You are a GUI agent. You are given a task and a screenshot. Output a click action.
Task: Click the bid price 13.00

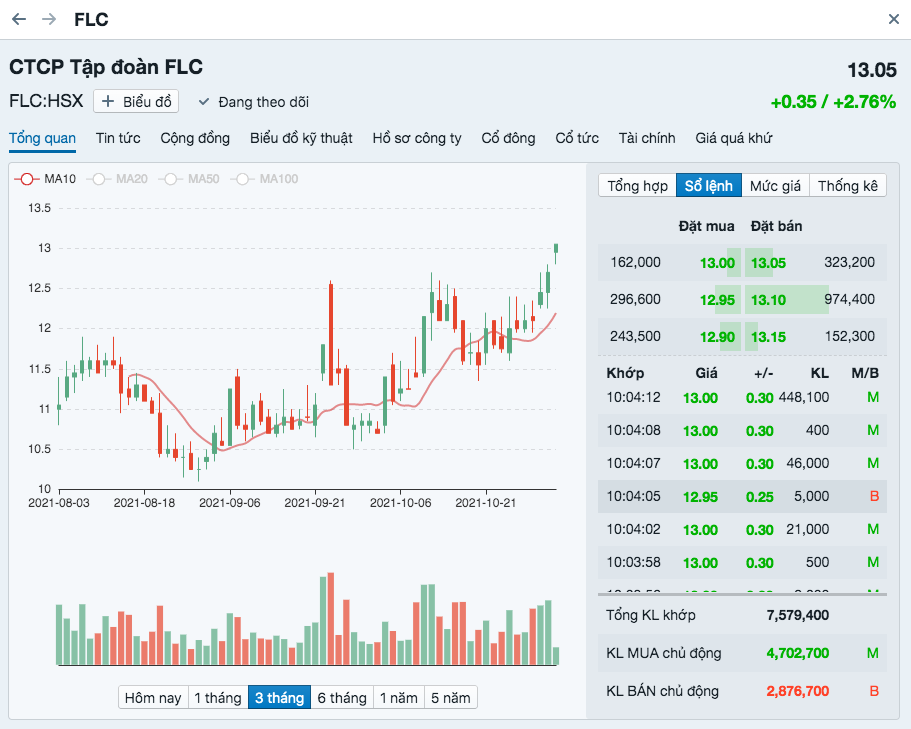(717, 263)
